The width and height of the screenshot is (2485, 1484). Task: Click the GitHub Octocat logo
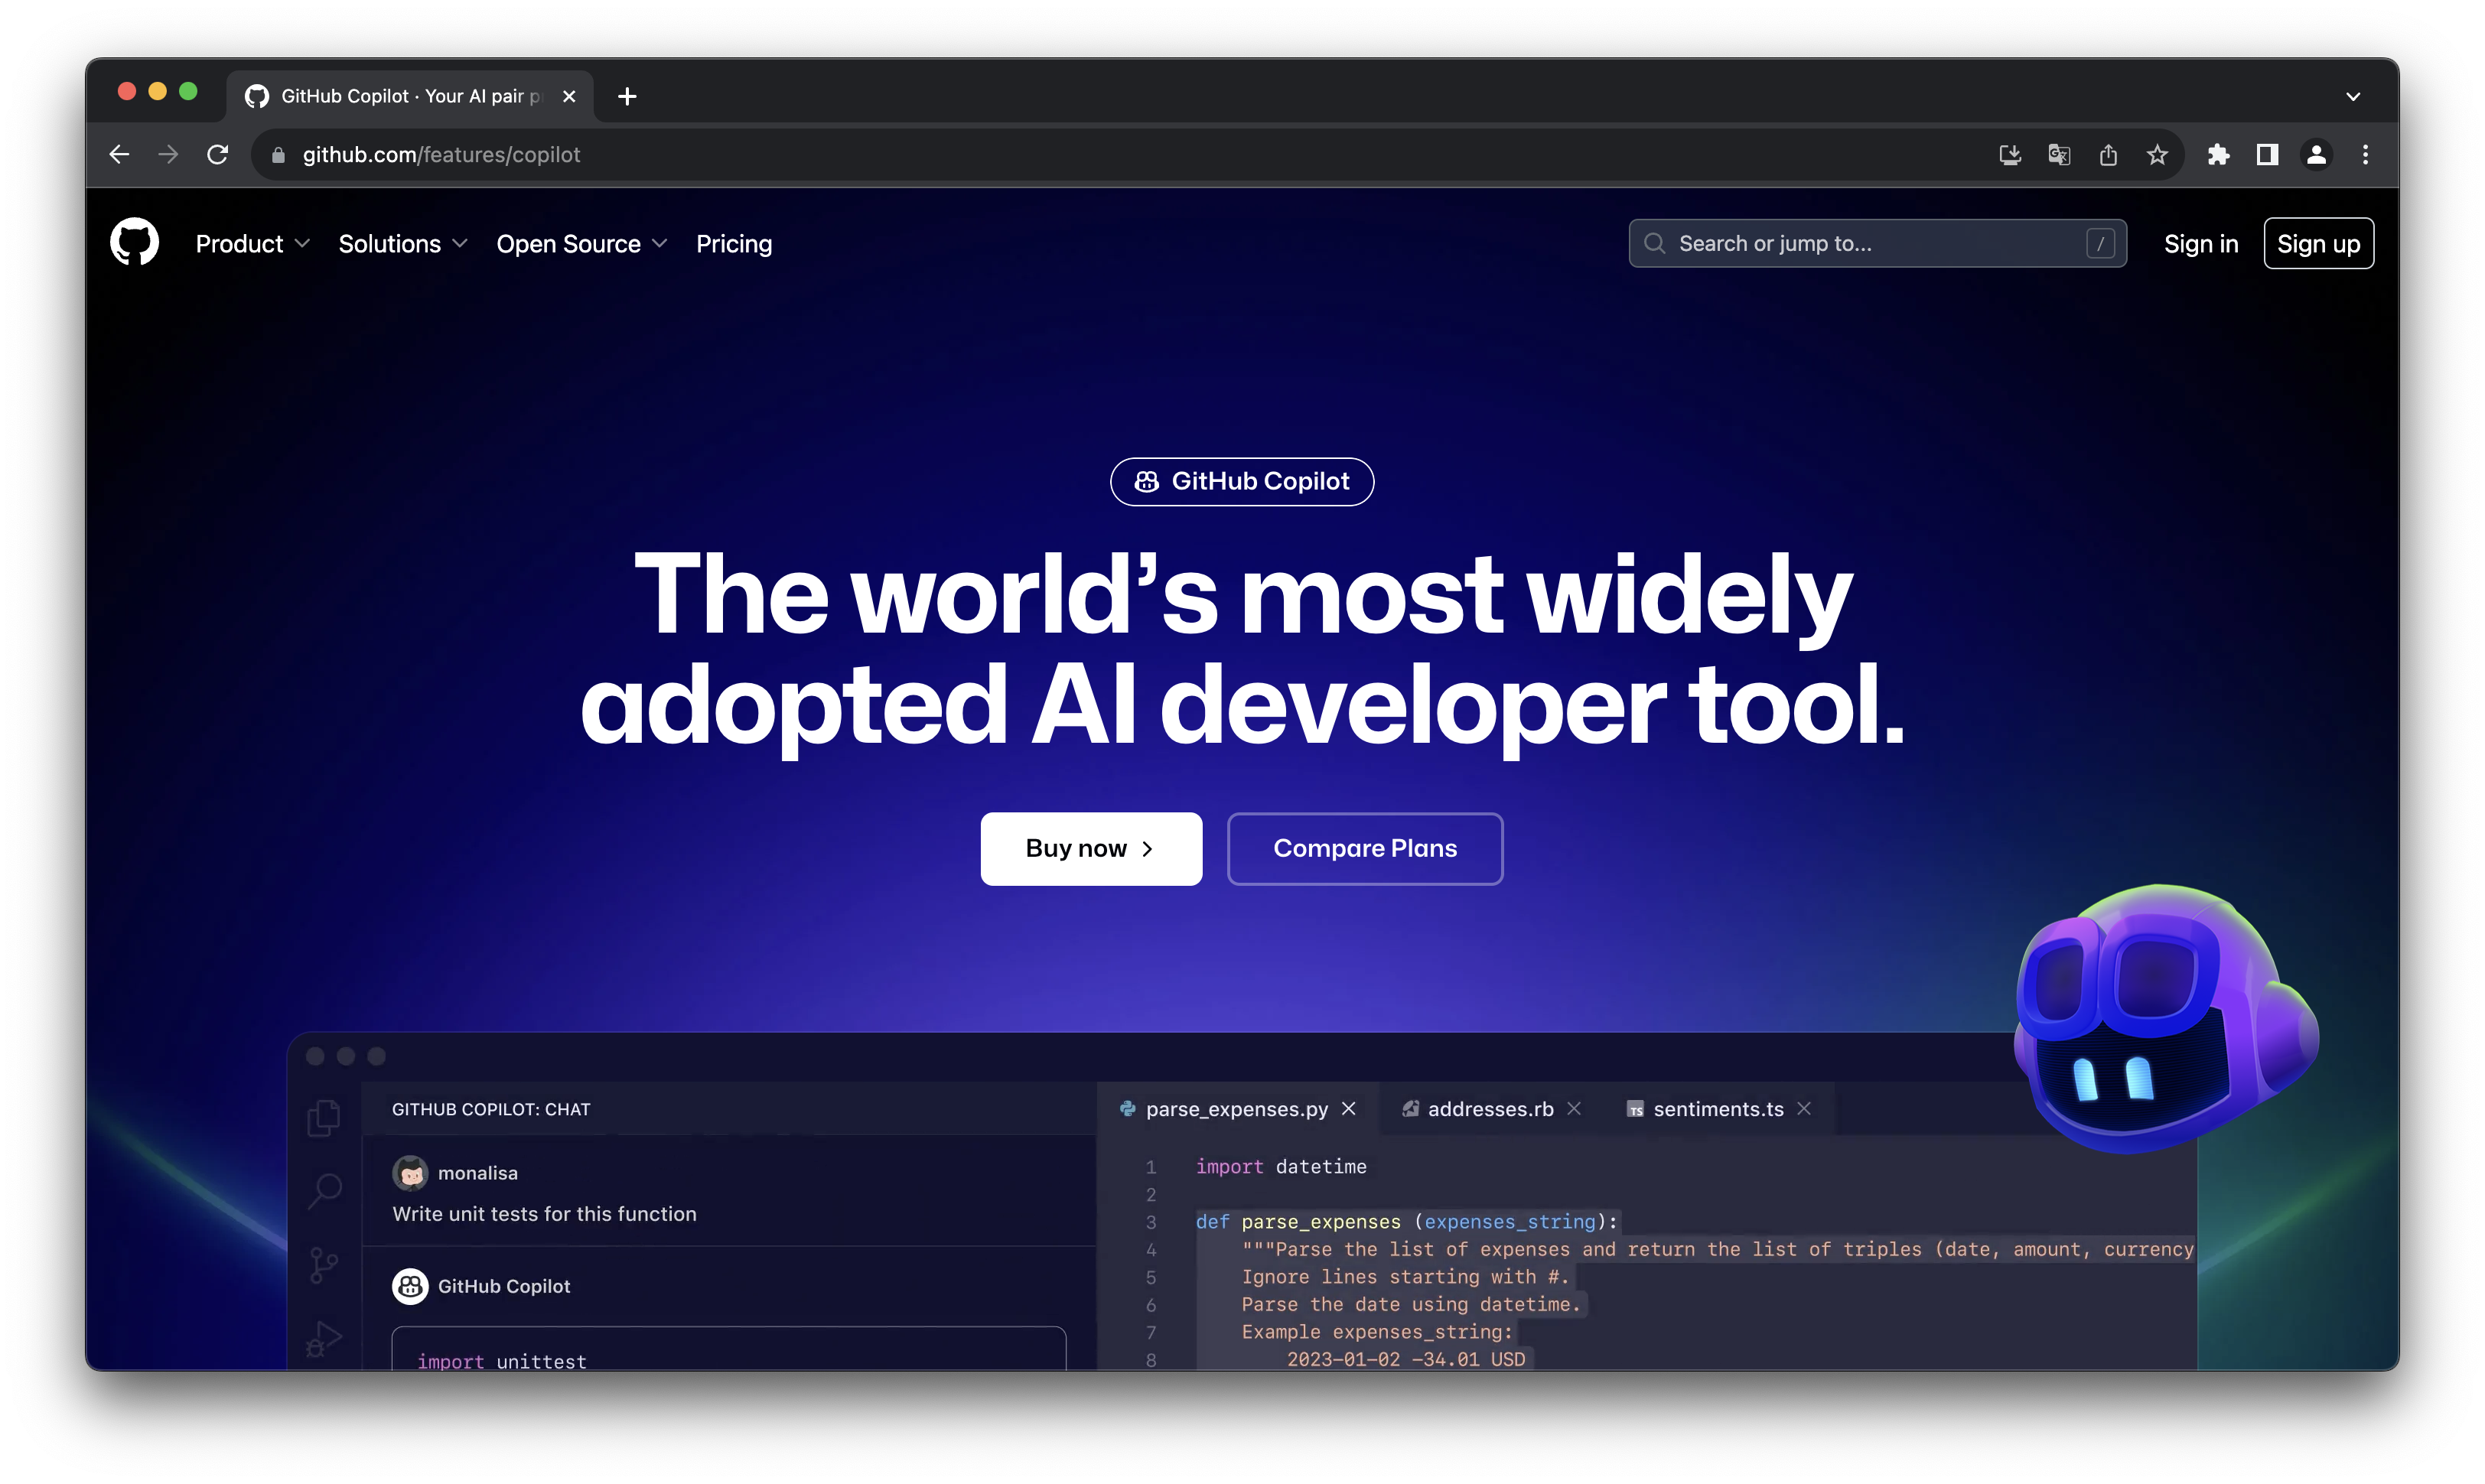click(134, 243)
